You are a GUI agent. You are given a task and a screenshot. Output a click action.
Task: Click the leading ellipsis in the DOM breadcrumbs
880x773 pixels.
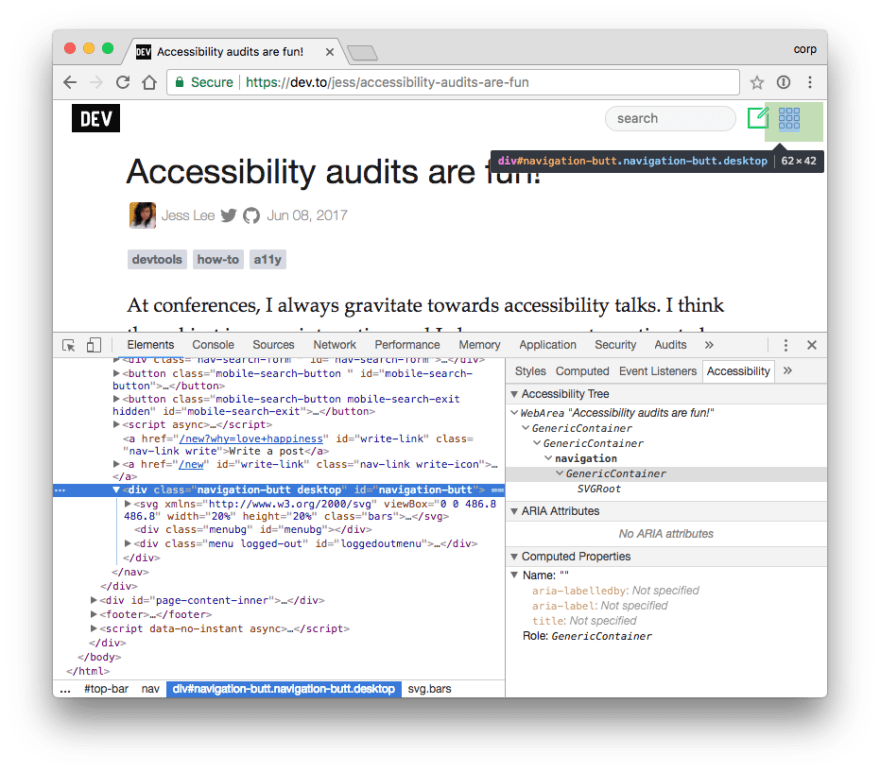pos(65,689)
